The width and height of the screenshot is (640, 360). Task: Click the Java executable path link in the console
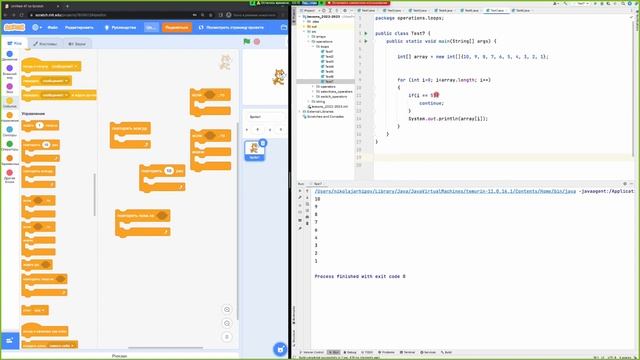pyautogui.click(x=445, y=191)
